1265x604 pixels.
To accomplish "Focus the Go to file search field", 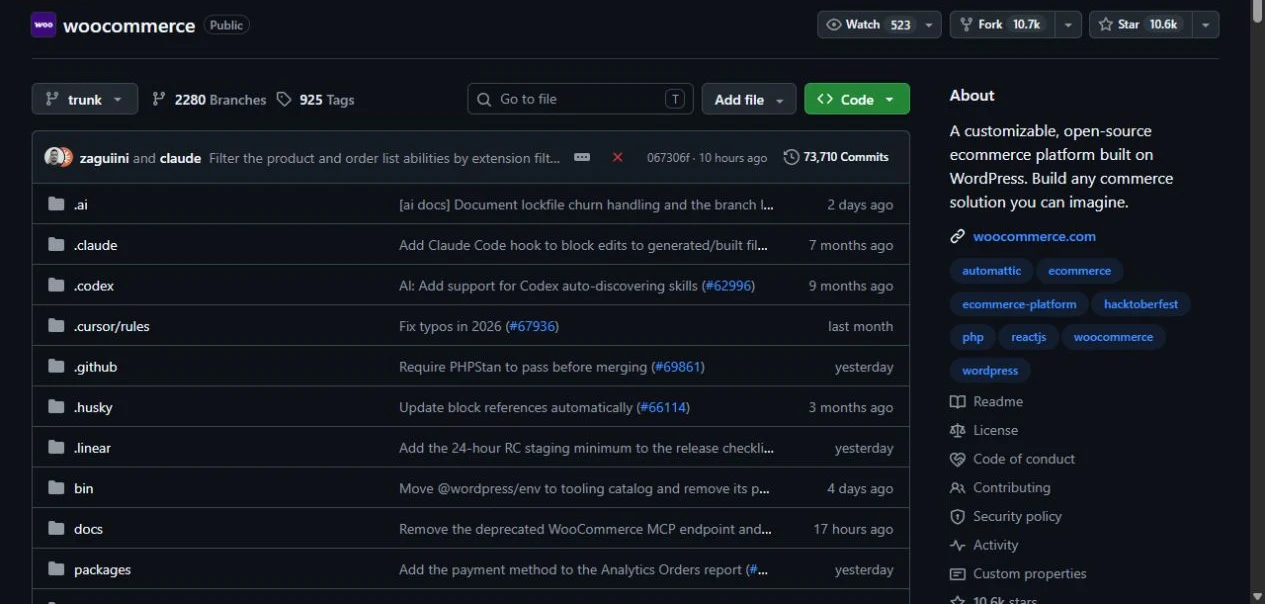I will (x=580, y=99).
